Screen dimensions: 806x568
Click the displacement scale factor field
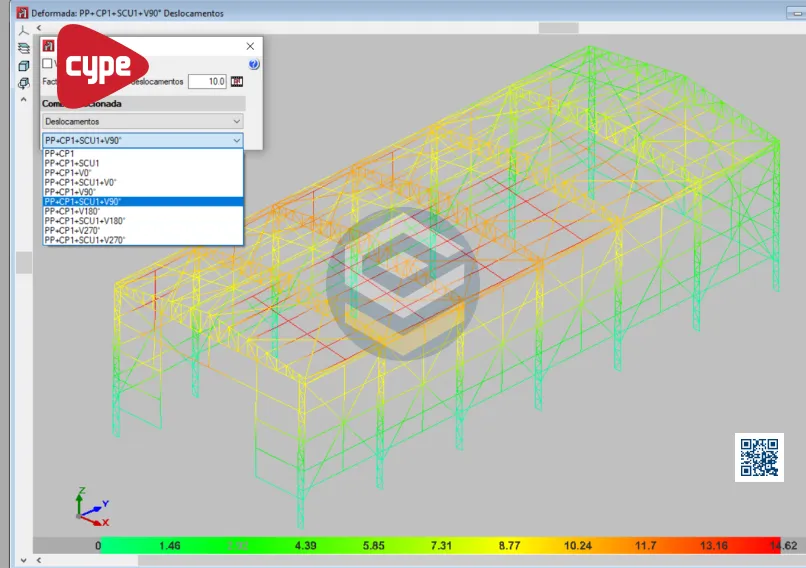[x=208, y=82]
